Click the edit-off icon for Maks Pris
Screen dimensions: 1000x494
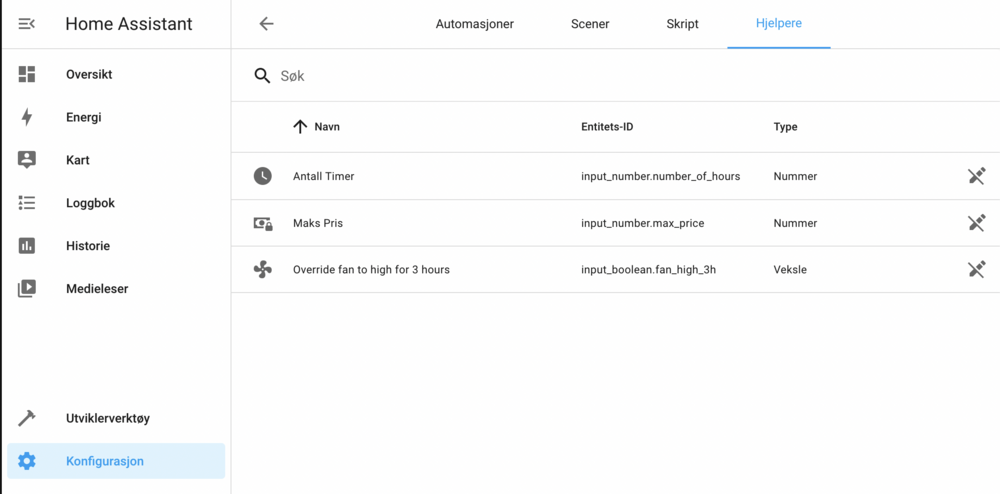(976, 223)
